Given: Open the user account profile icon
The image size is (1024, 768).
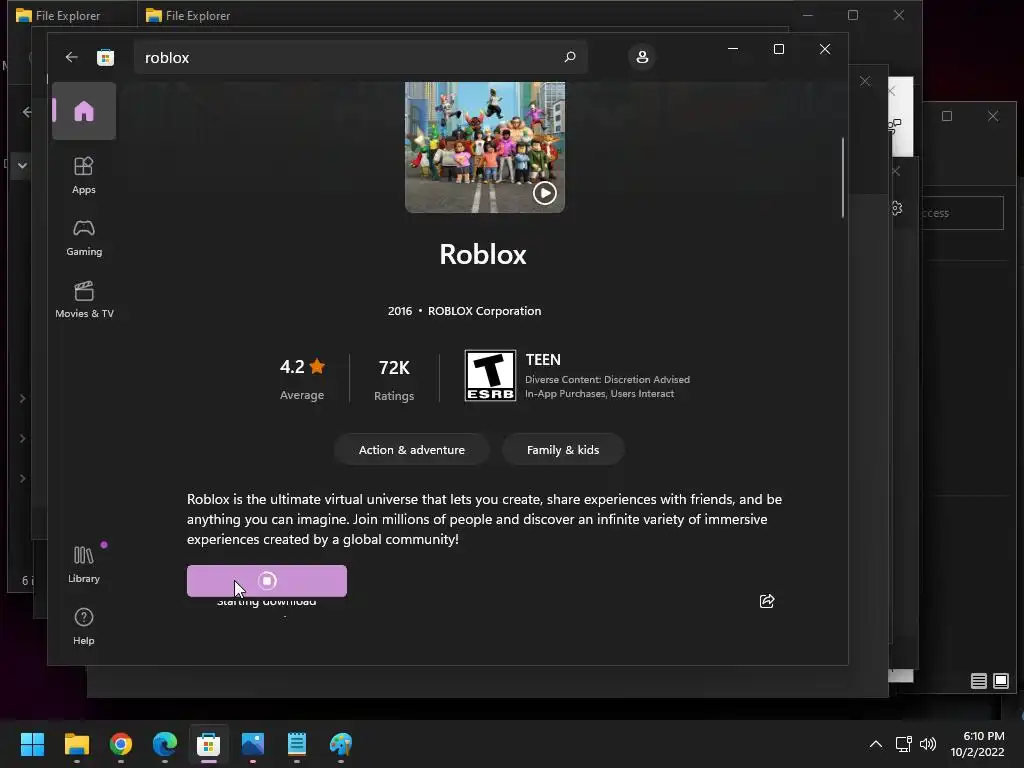Looking at the screenshot, I should coord(642,57).
